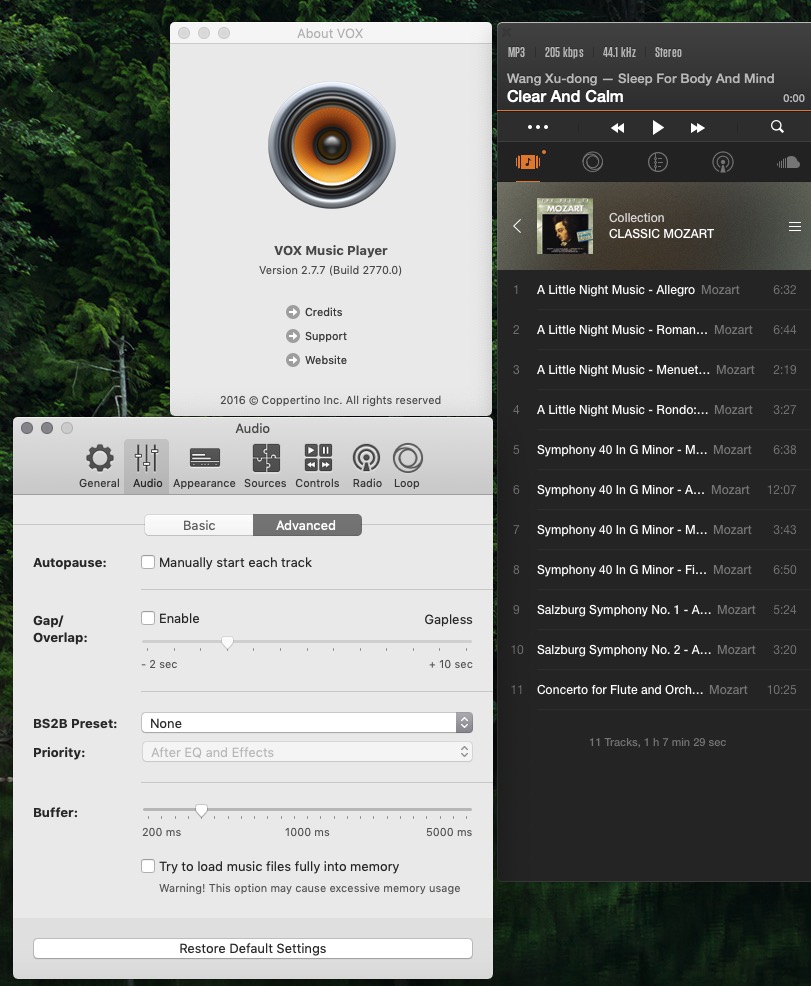Screen dimensions: 811x986
Task: Skip to previous track in VOX player
Action: (617, 128)
